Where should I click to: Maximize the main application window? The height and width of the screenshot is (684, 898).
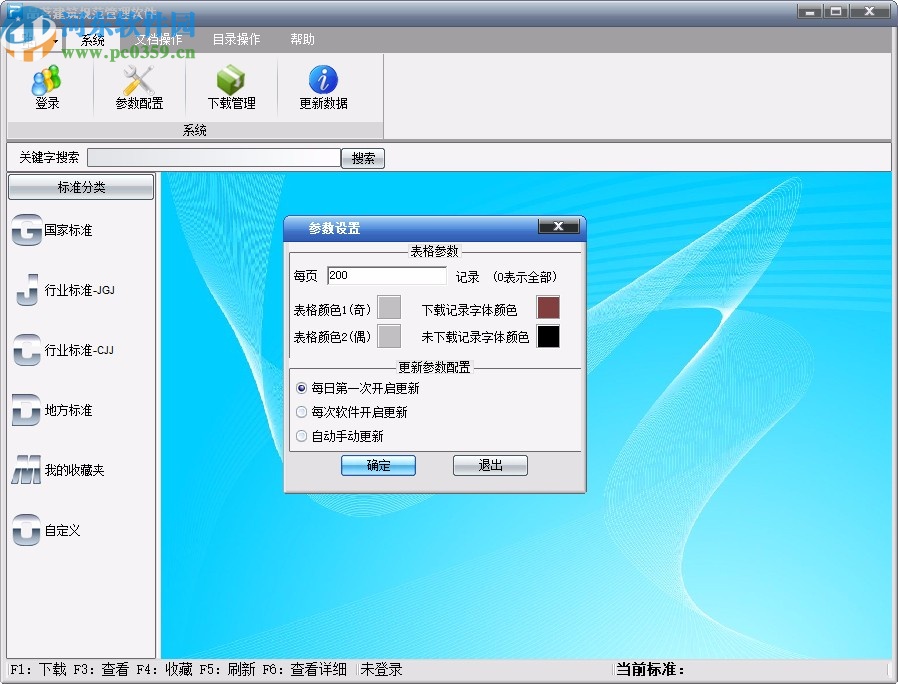click(836, 11)
